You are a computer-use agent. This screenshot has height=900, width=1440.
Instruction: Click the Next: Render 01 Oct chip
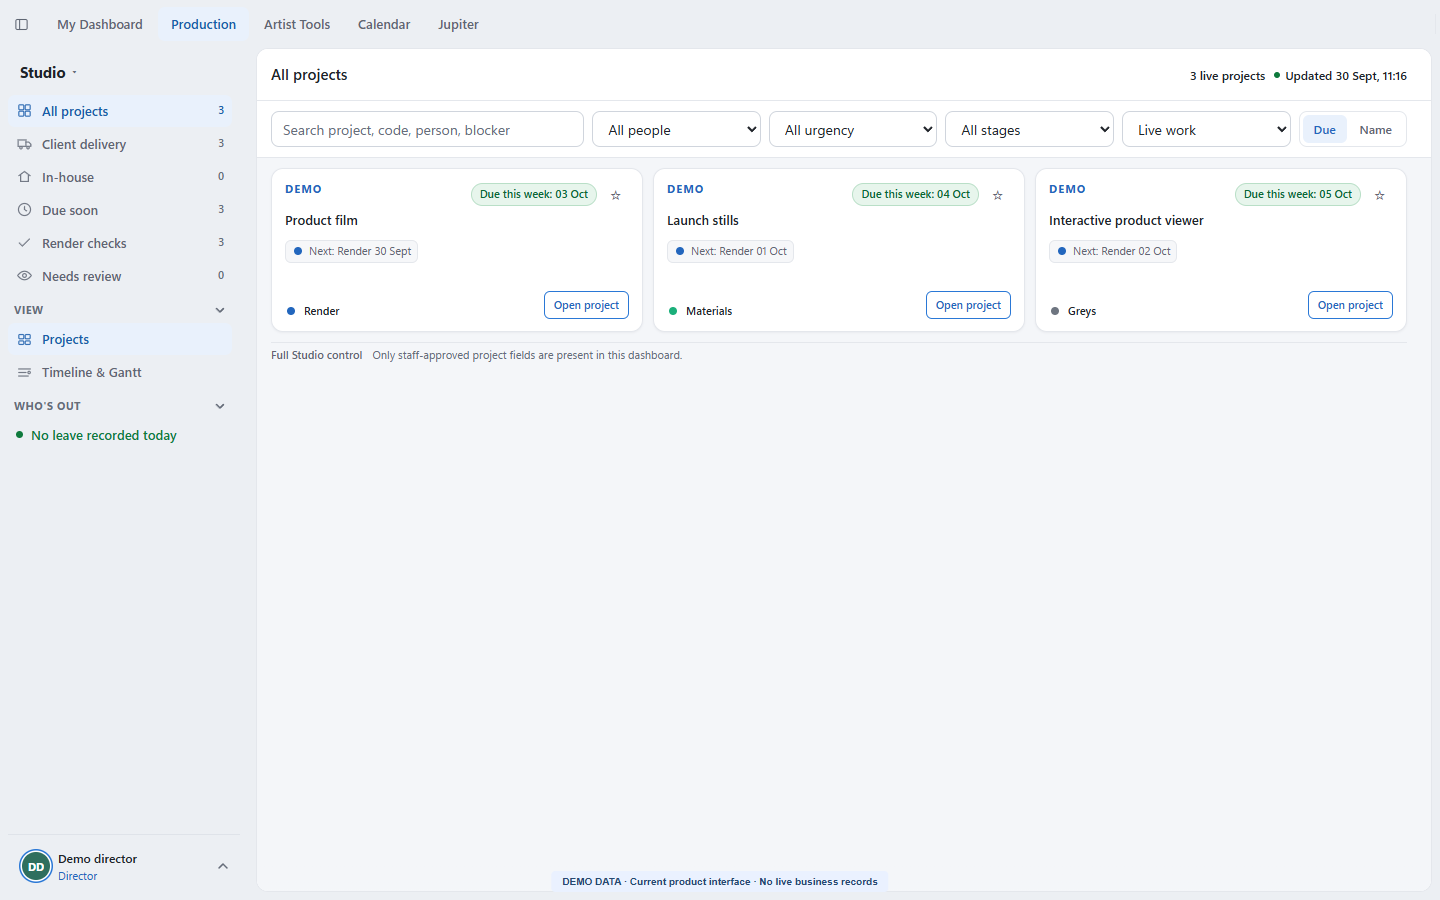point(730,251)
